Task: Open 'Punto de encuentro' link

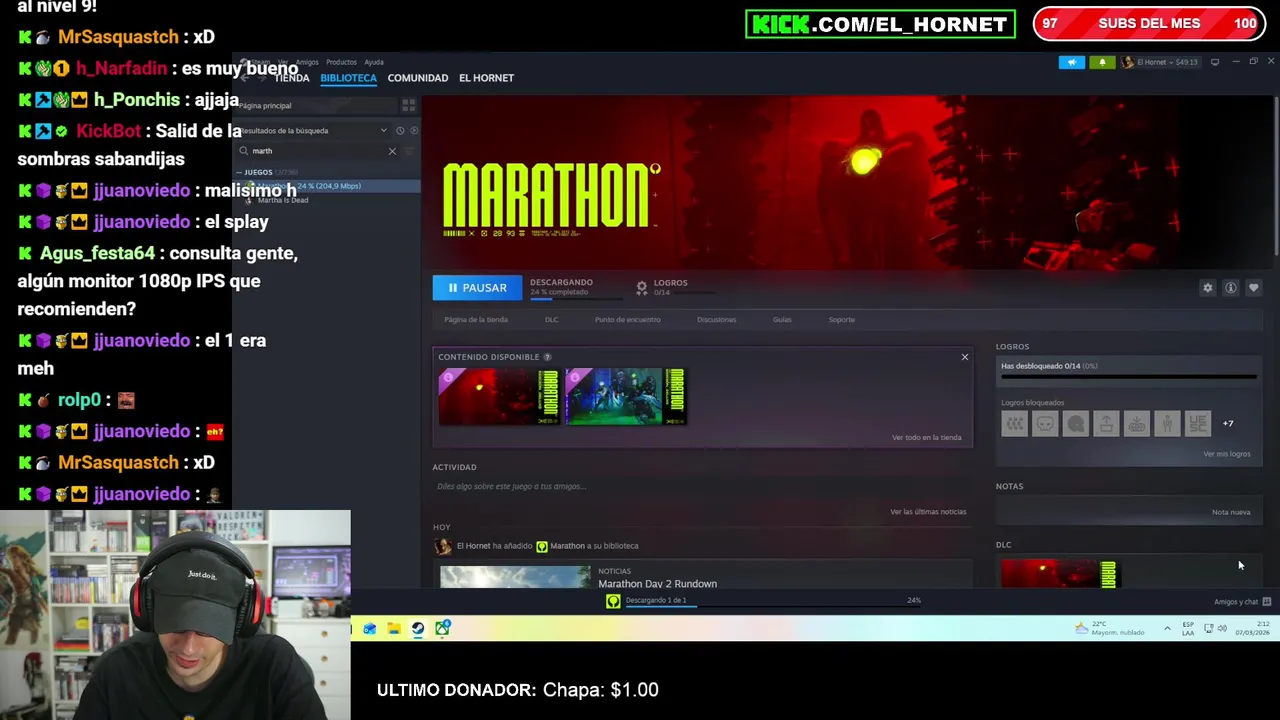Action: pos(628,320)
